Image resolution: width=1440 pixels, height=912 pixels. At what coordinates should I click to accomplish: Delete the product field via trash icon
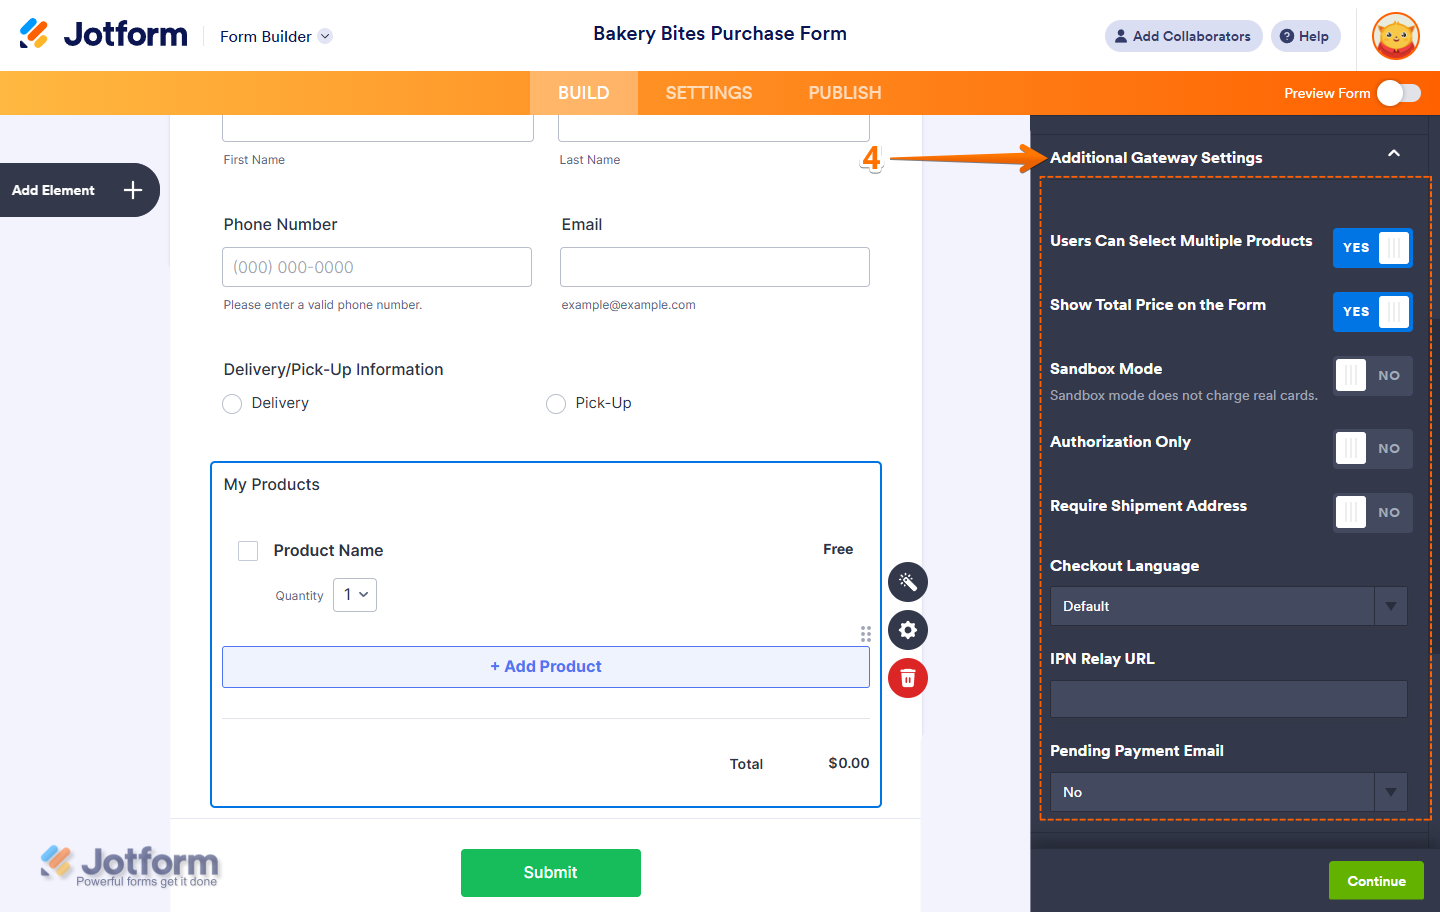tap(907, 678)
